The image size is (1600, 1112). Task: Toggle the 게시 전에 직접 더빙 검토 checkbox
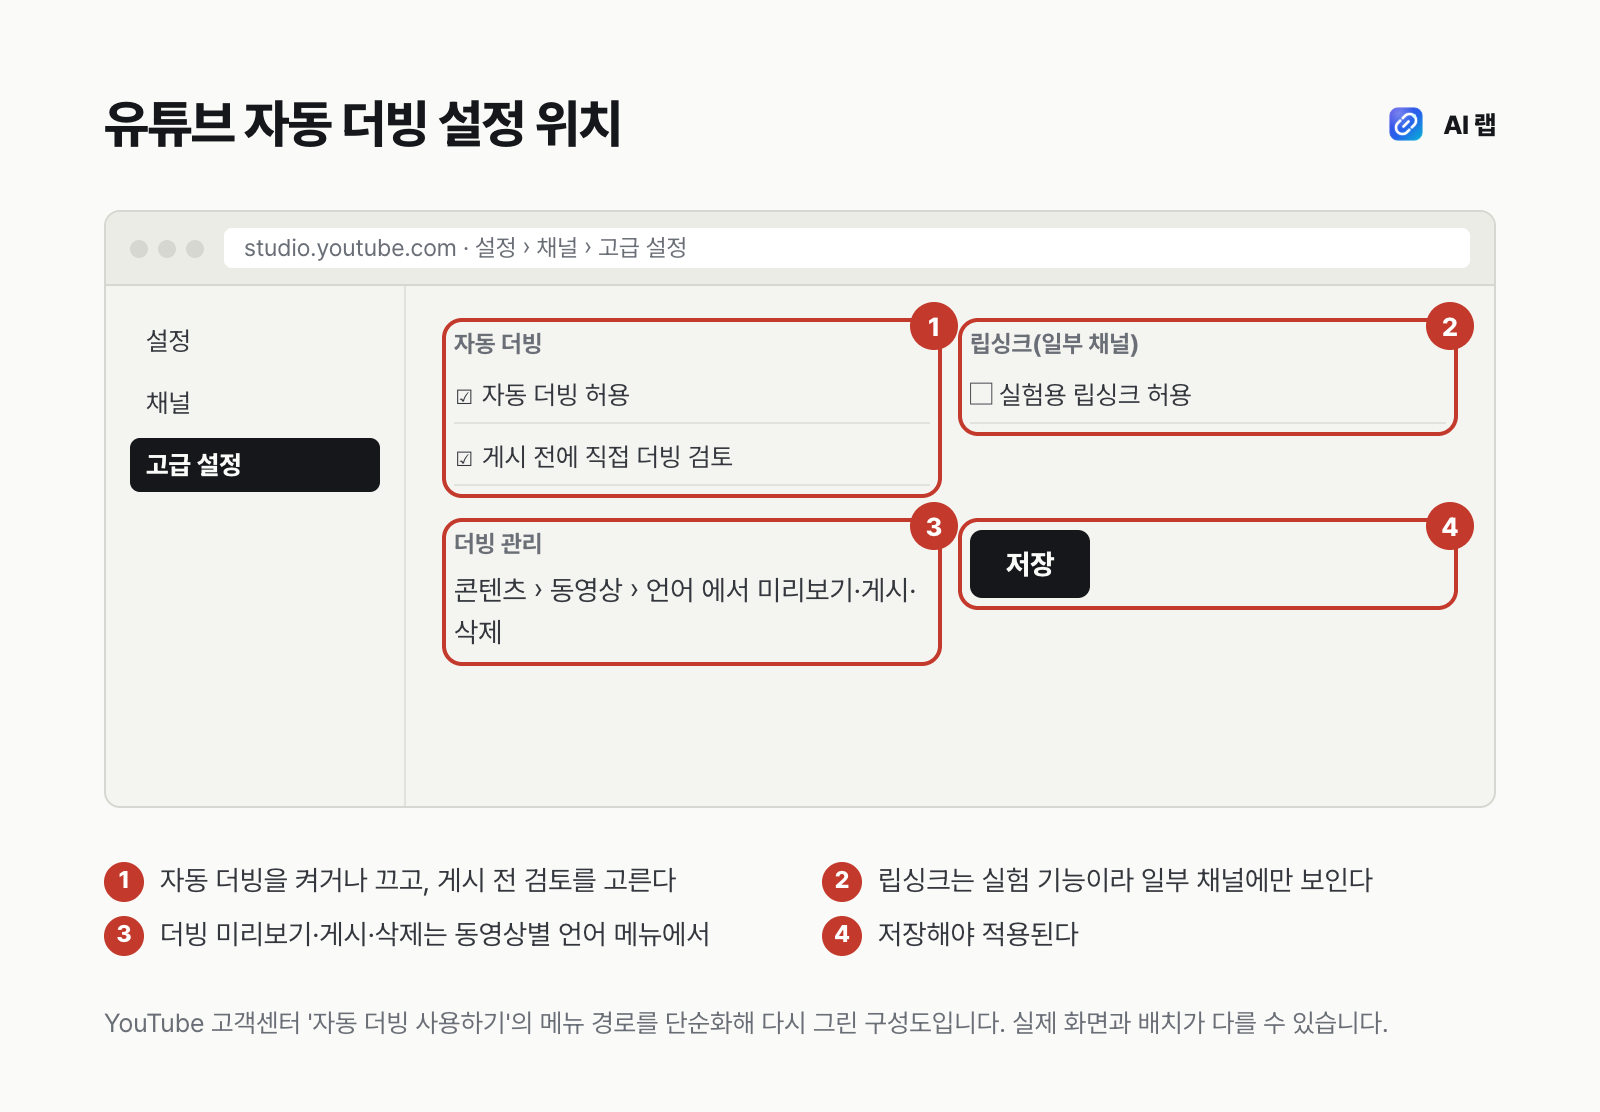coord(464,459)
